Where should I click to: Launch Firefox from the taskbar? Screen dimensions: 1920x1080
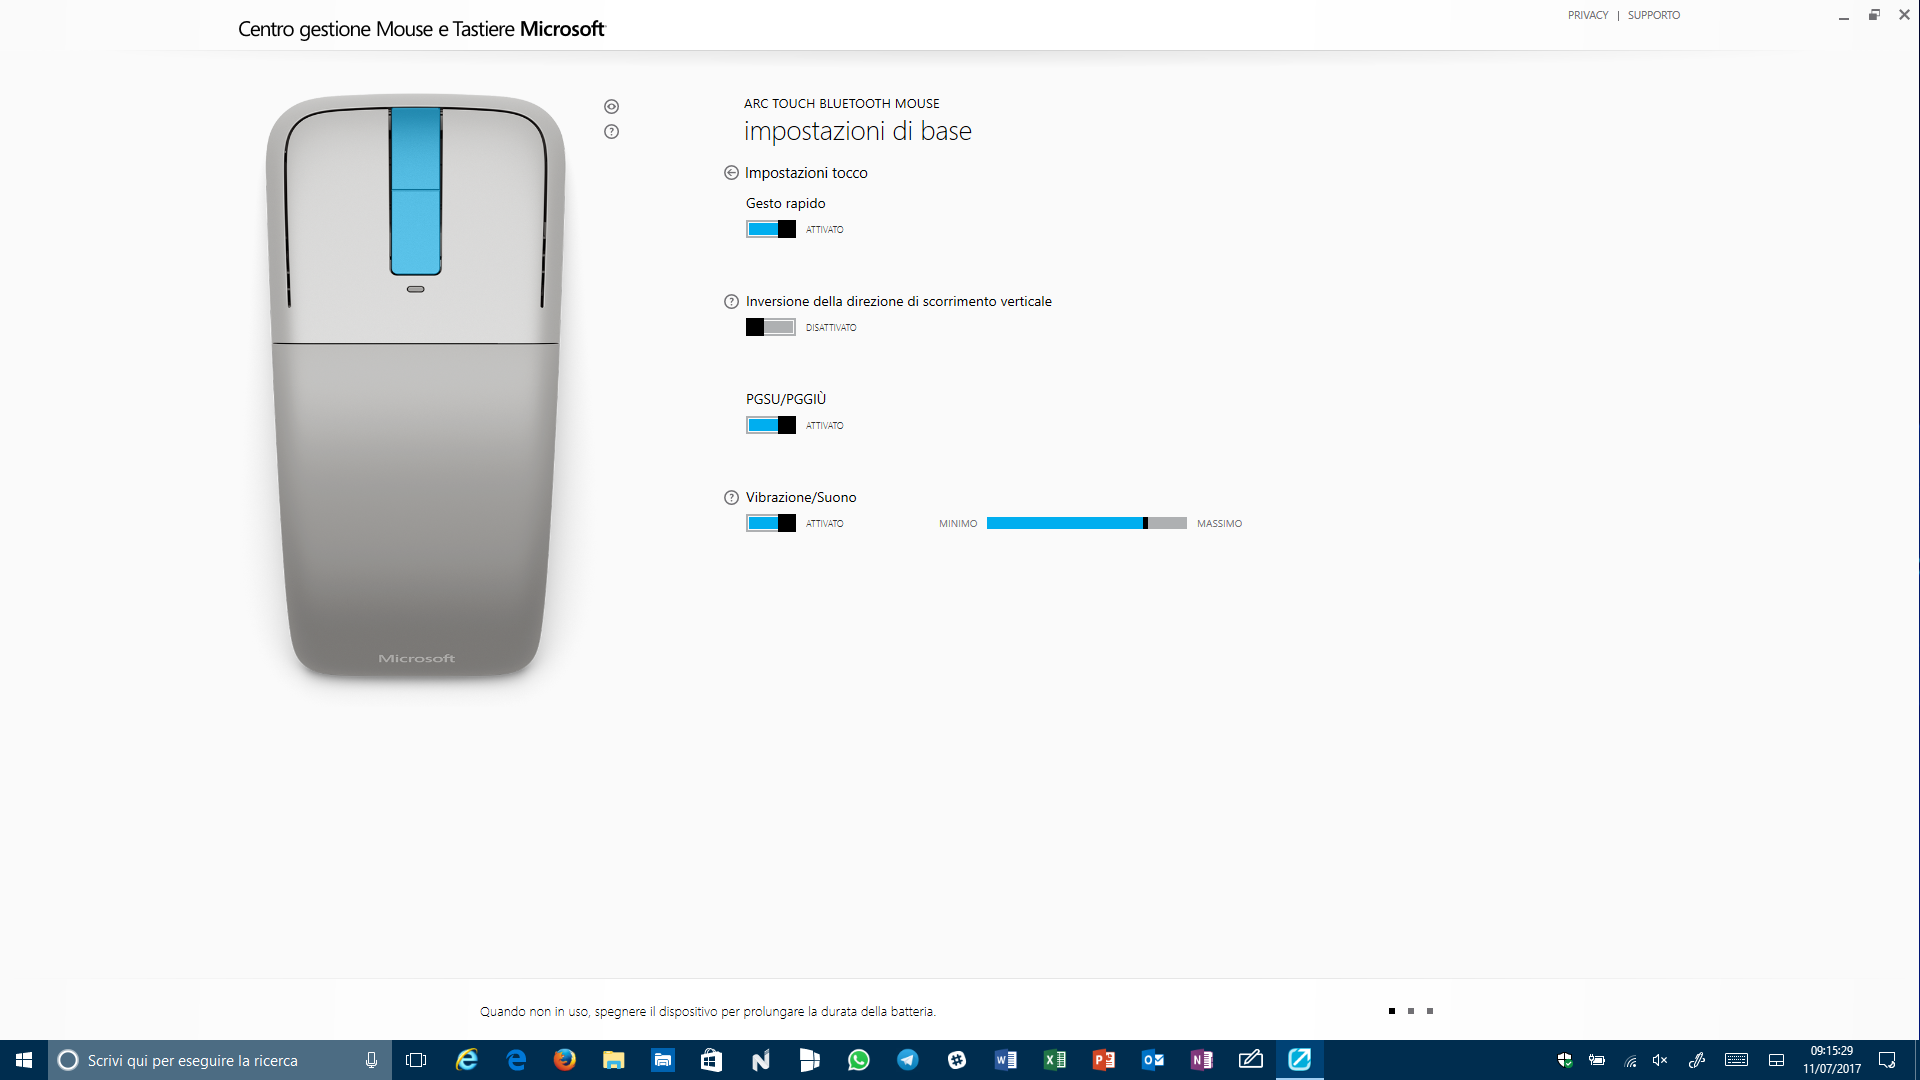tap(564, 1060)
